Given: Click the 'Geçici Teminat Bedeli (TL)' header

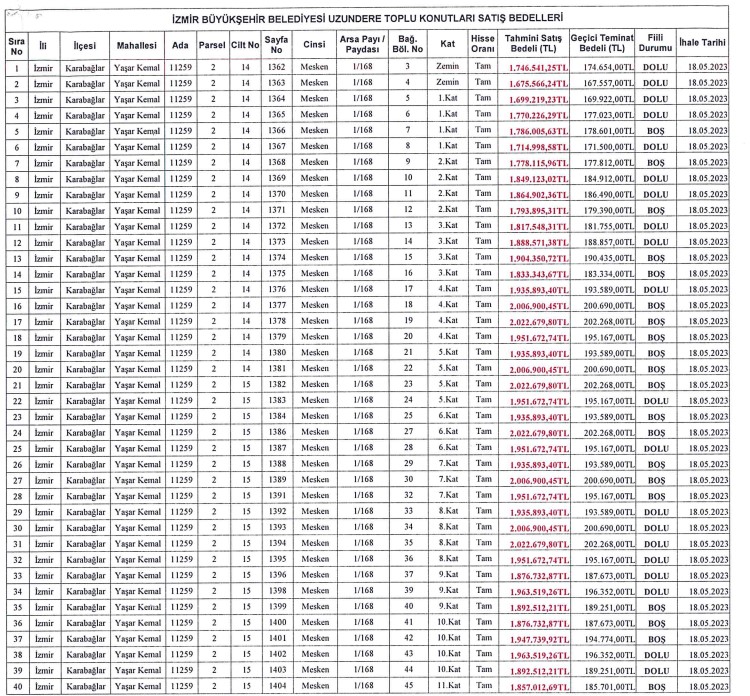Looking at the screenshot, I should (602, 43).
